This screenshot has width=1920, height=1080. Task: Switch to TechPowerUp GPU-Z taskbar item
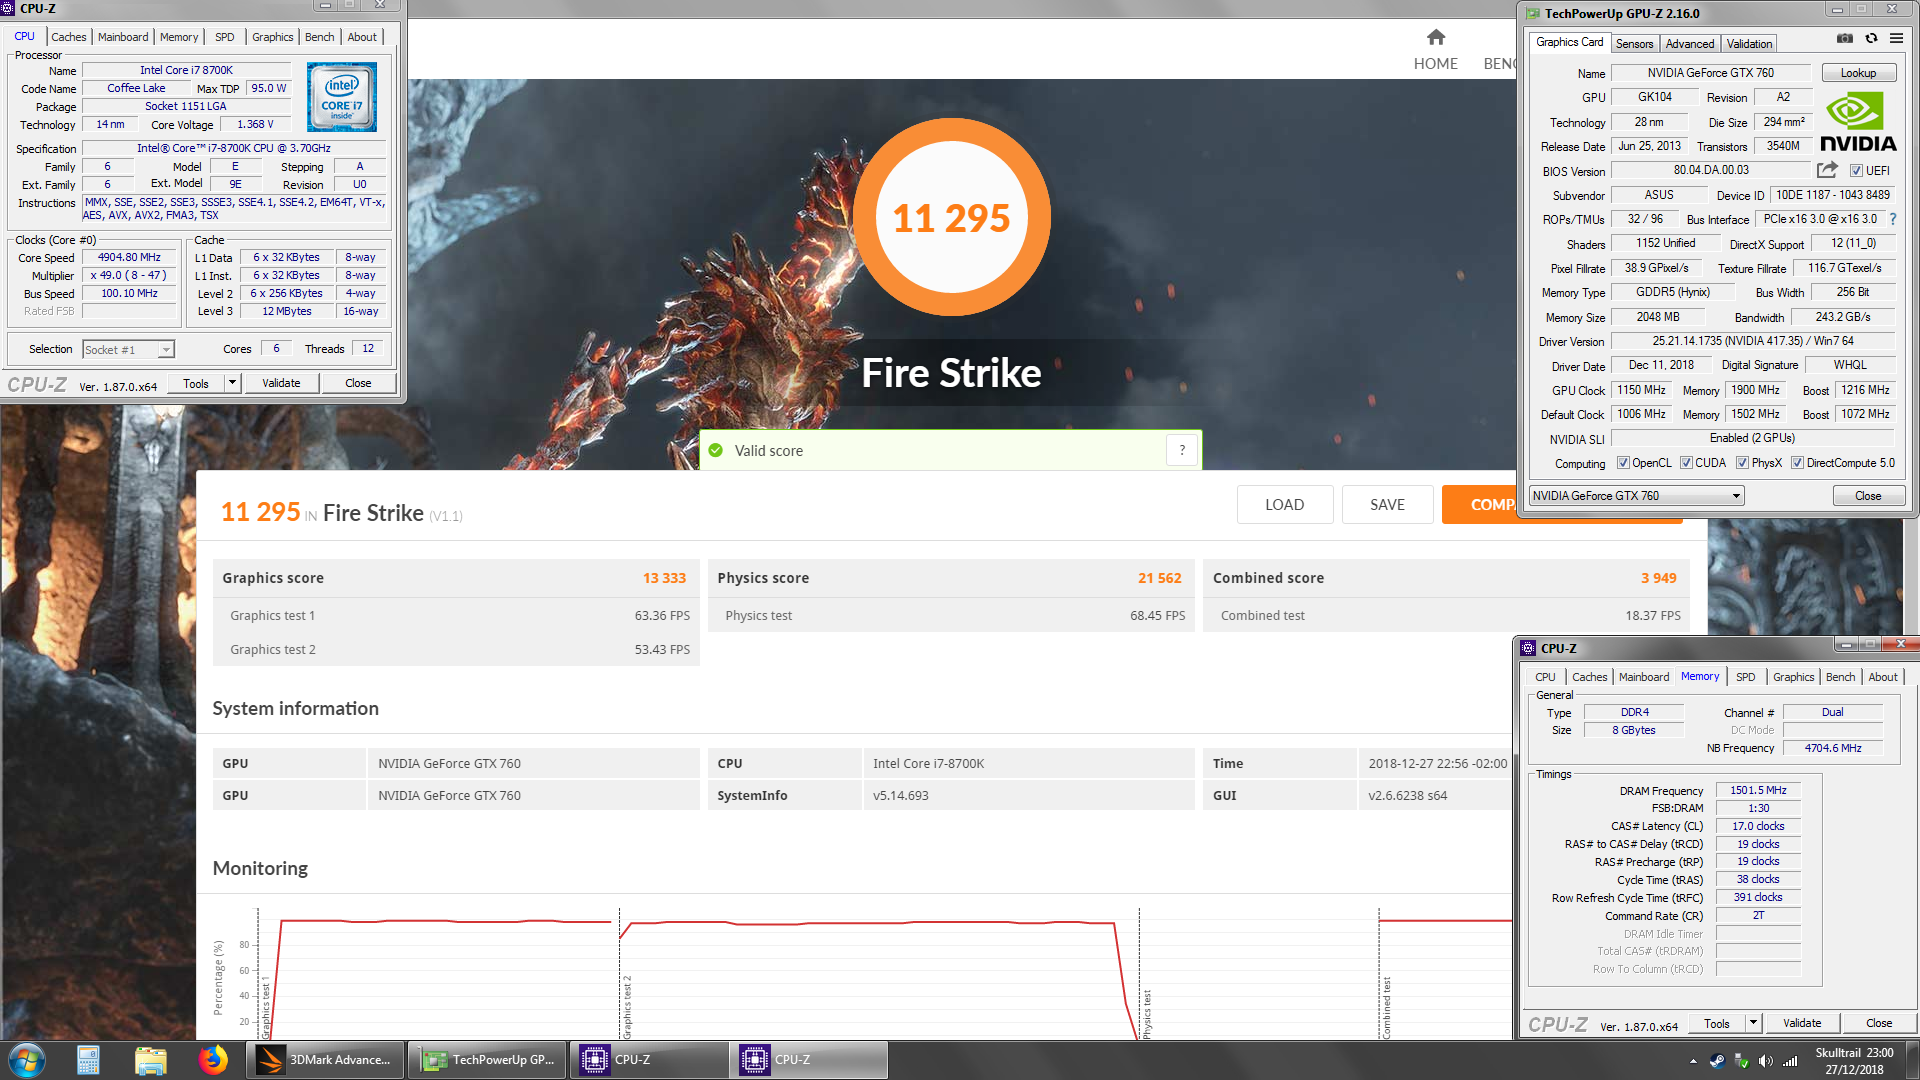click(x=487, y=1060)
